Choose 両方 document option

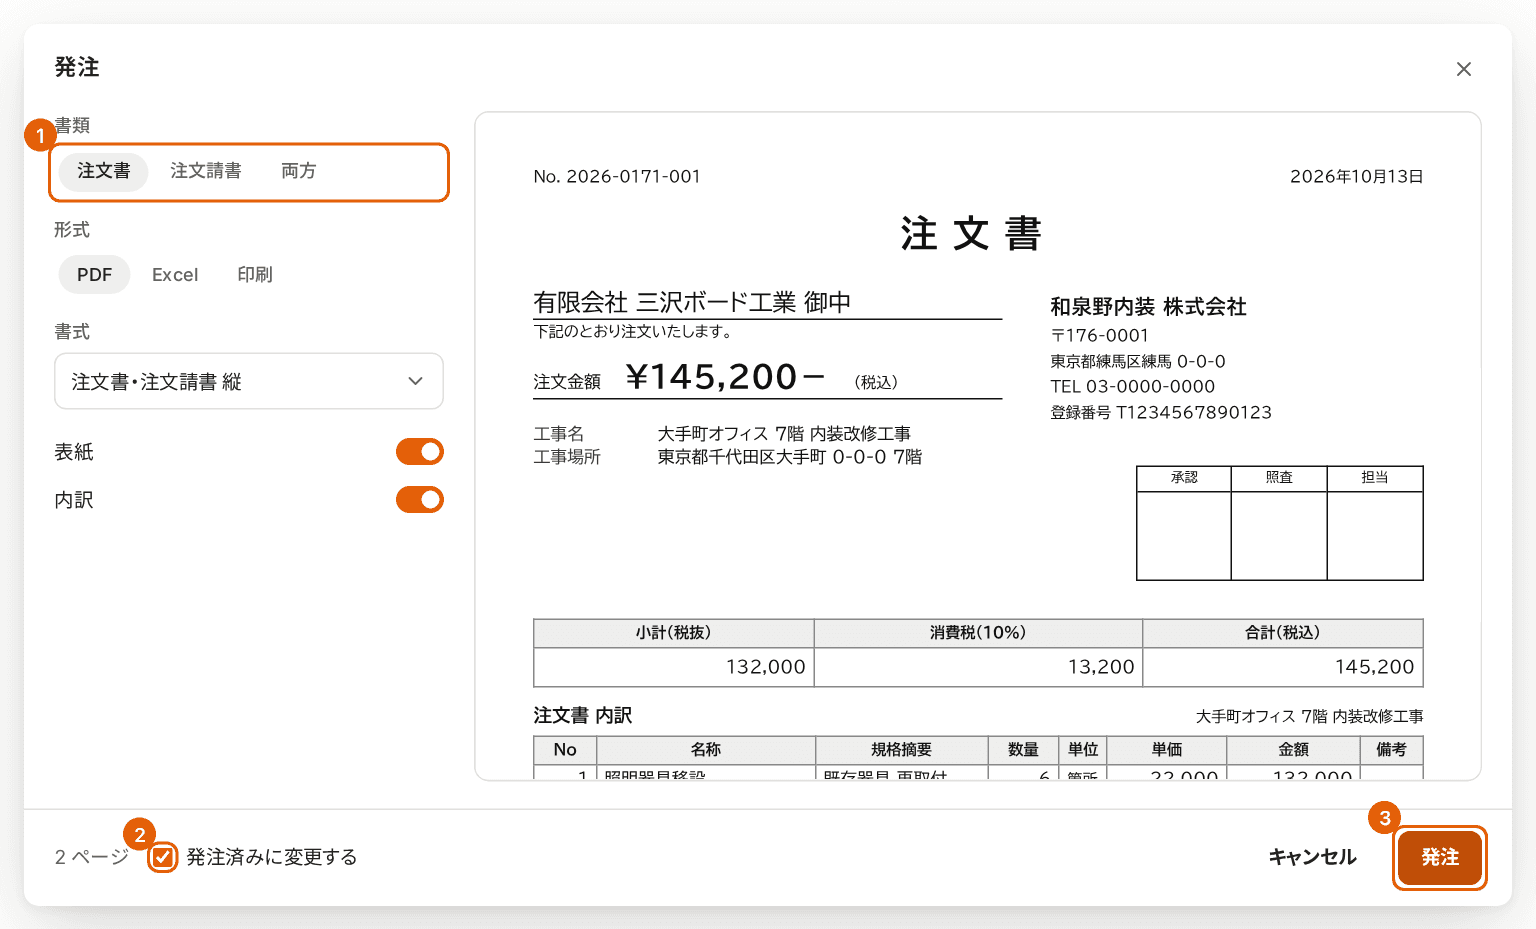click(299, 171)
